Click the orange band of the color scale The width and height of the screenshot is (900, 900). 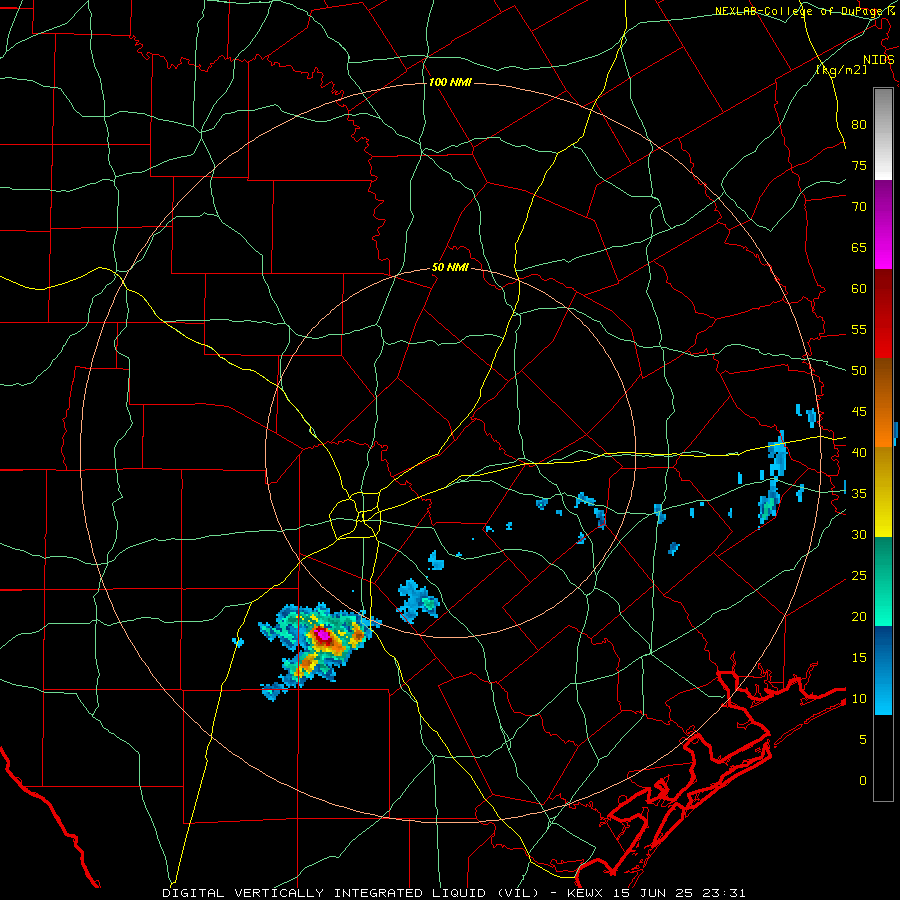[x=883, y=403]
